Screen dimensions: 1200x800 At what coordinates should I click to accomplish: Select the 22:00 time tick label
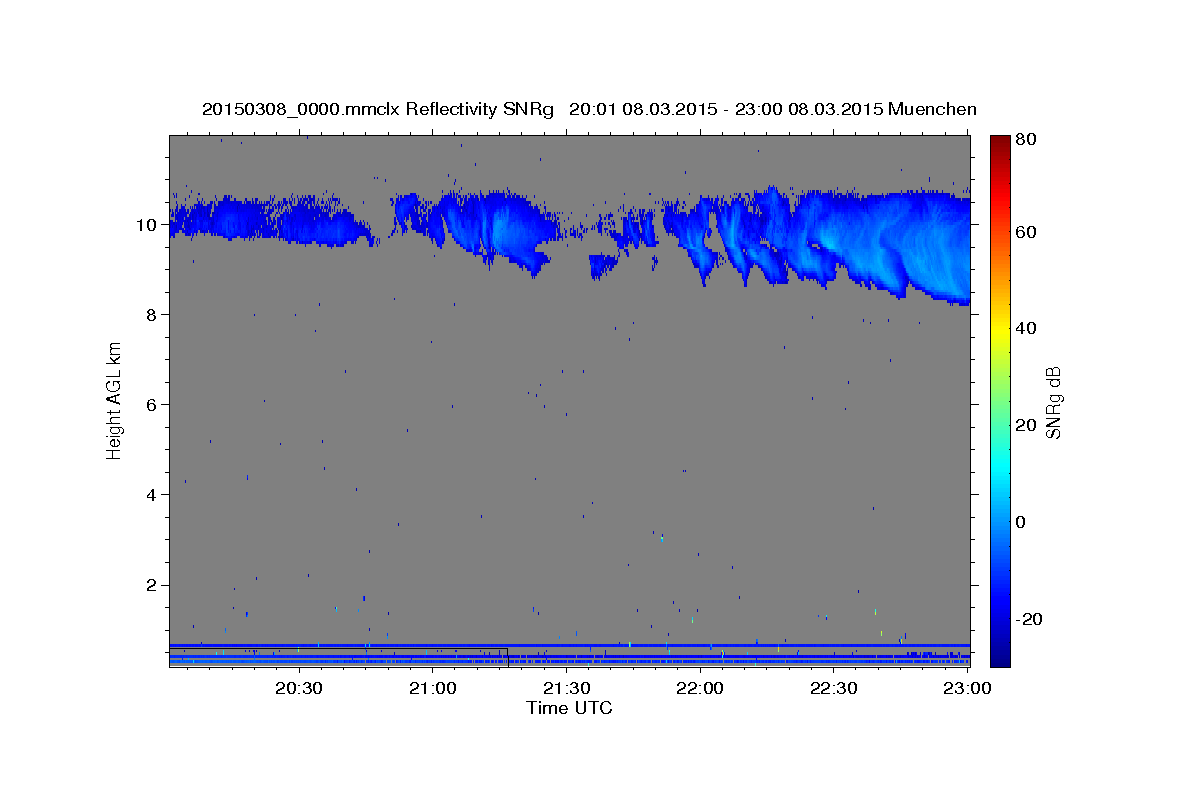coord(700,688)
